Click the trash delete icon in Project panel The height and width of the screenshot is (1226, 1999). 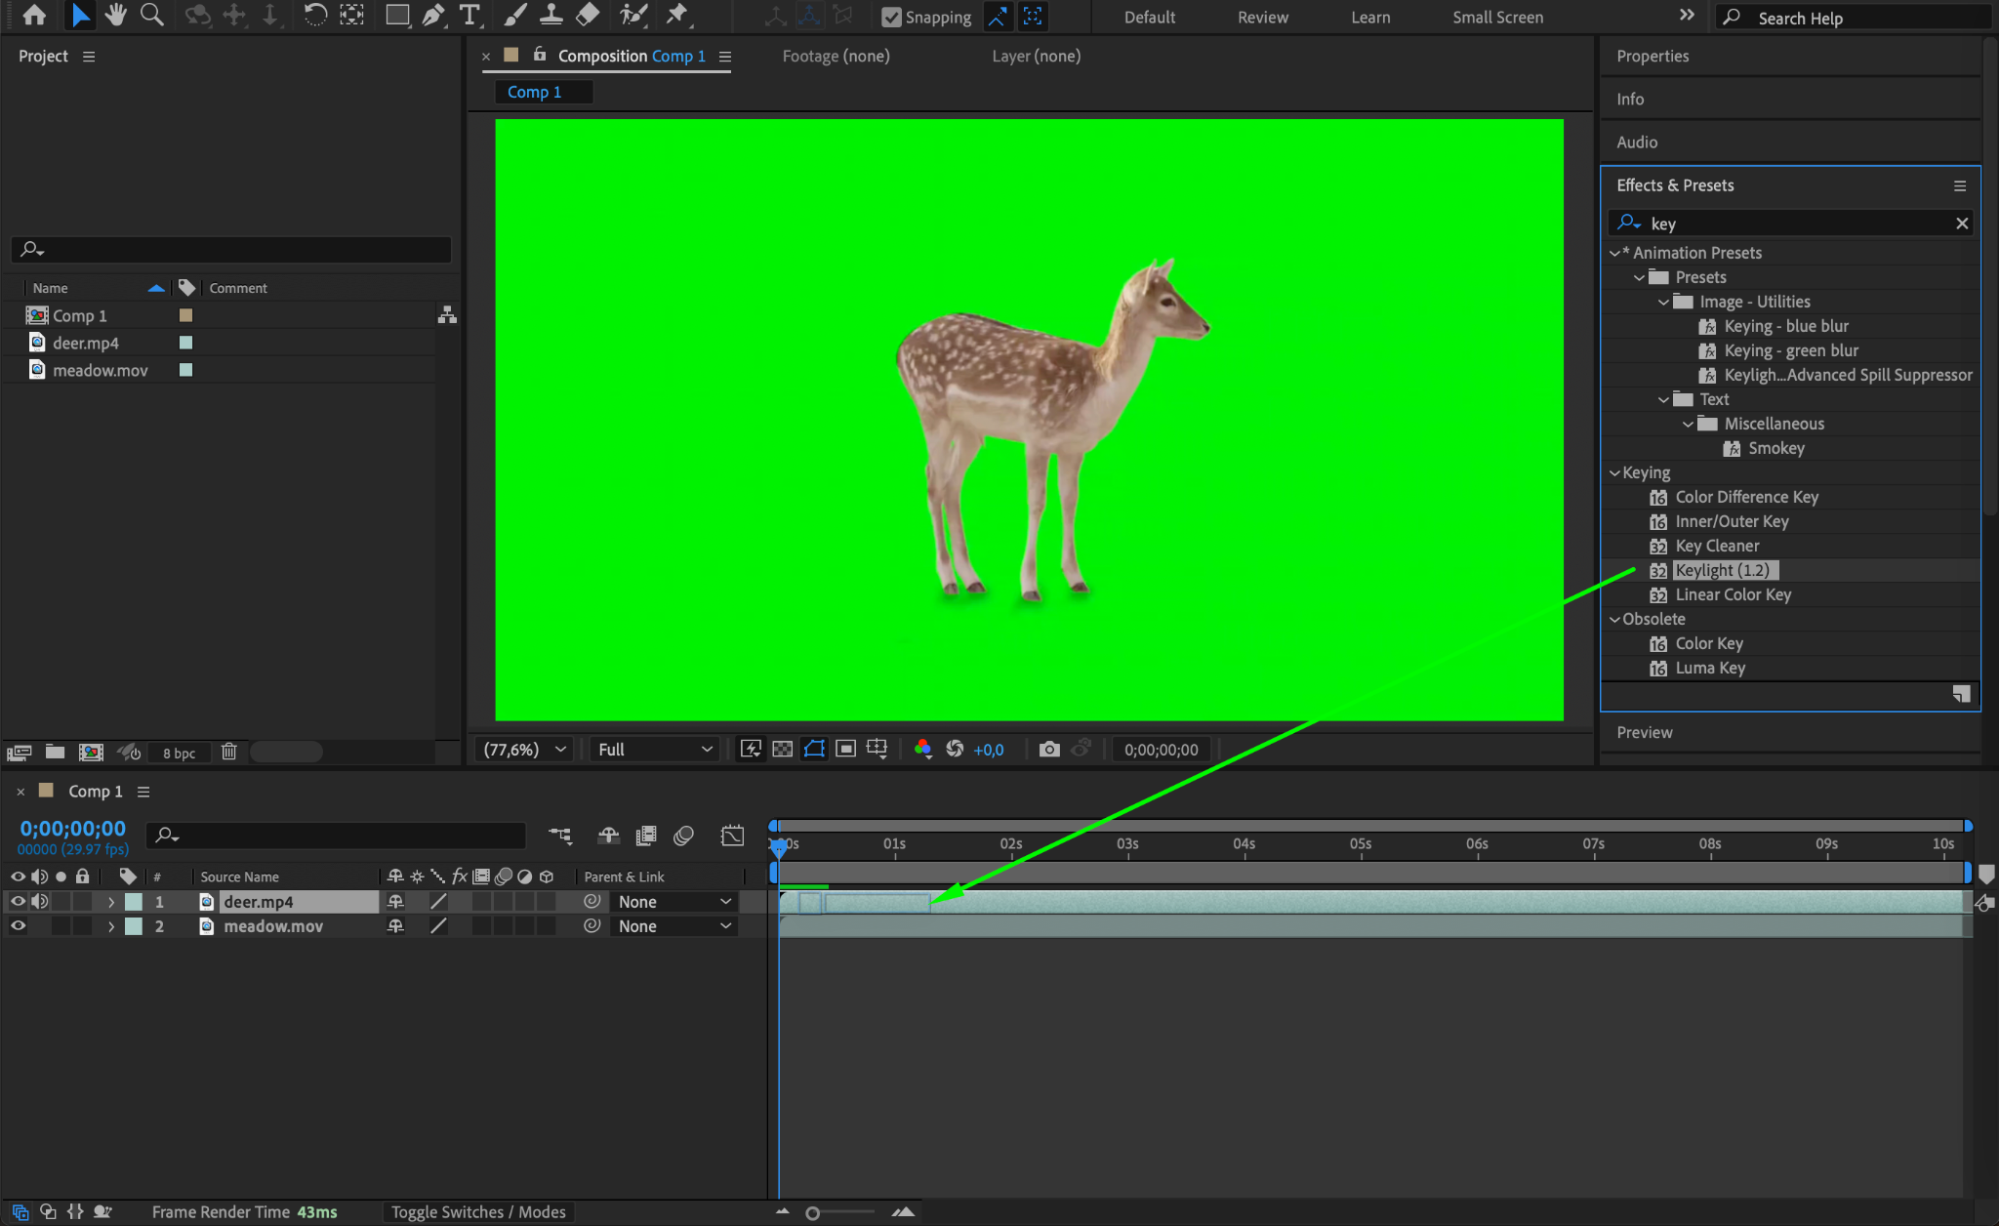229,751
